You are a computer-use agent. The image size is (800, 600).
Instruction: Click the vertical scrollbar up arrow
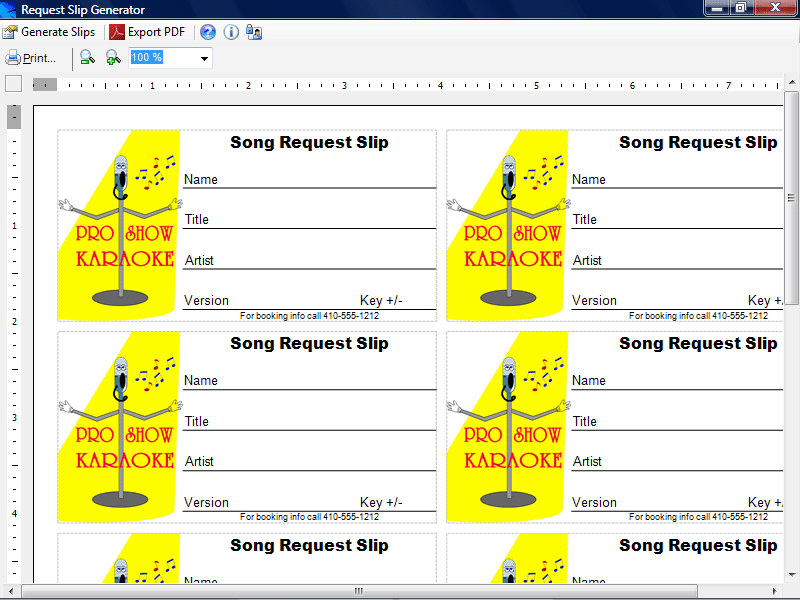(791, 82)
